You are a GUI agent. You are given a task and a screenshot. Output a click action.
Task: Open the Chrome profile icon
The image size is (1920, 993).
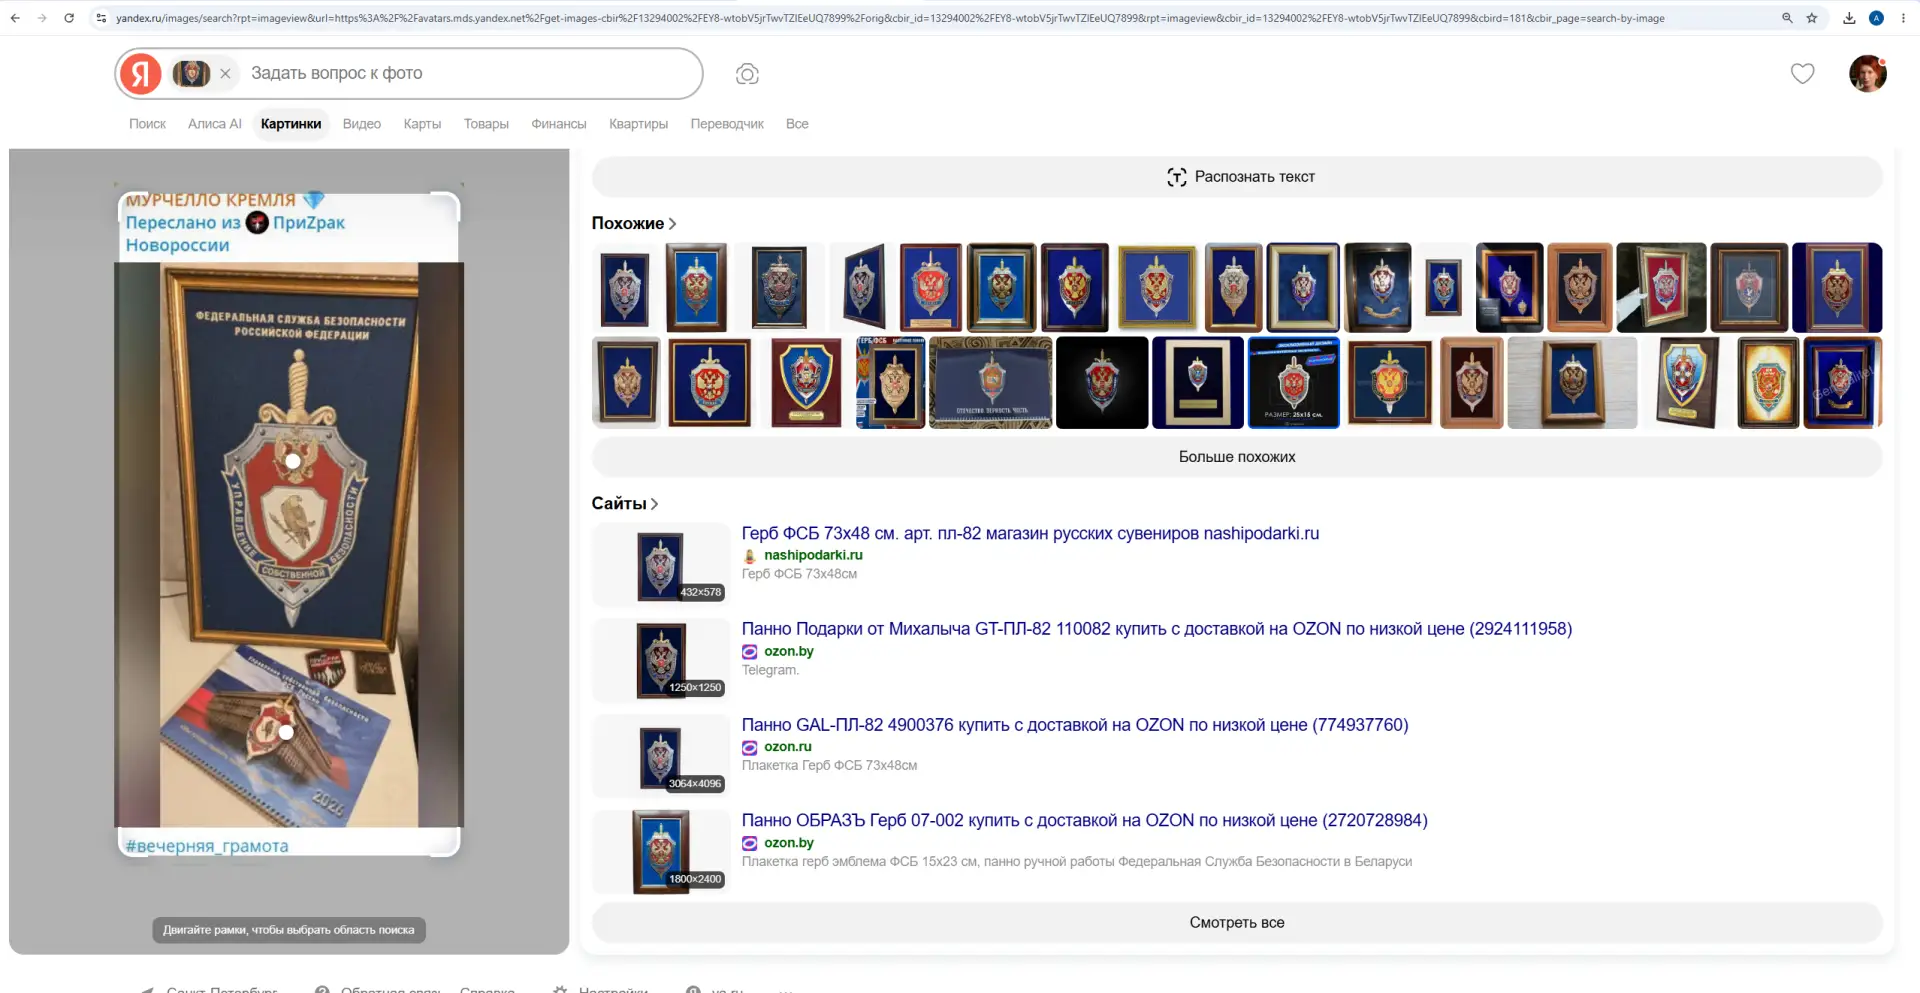tap(1876, 18)
